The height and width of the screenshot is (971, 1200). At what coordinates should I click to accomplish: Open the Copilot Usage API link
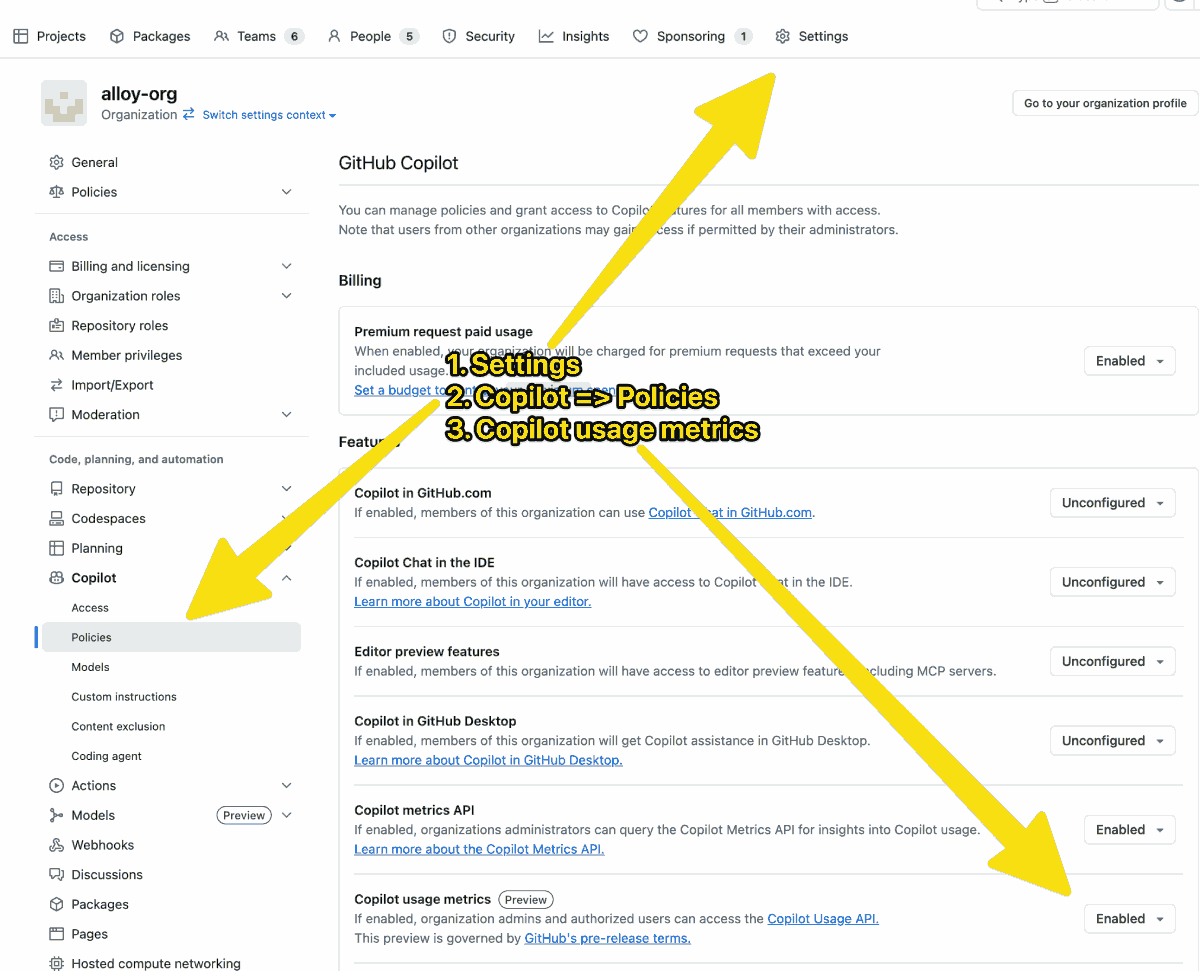pos(822,919)
